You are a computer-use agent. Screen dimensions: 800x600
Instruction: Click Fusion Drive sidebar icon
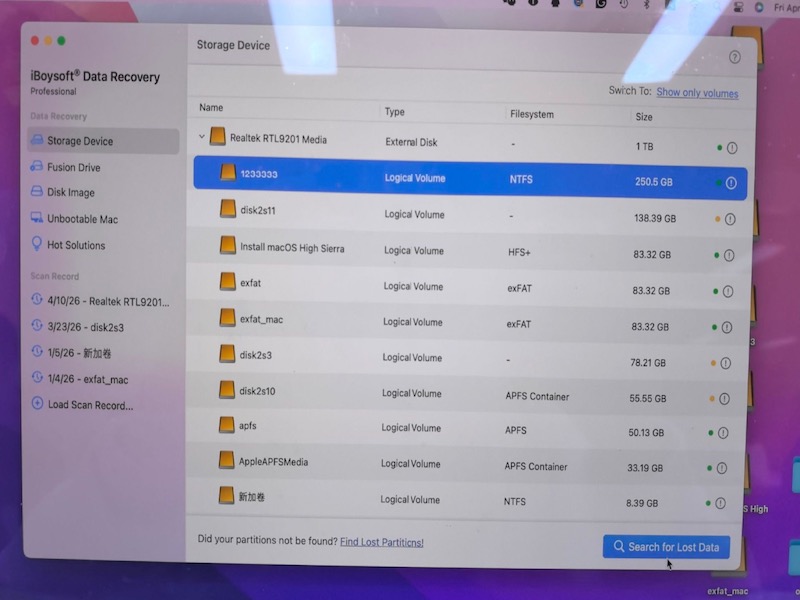(37, 166)
